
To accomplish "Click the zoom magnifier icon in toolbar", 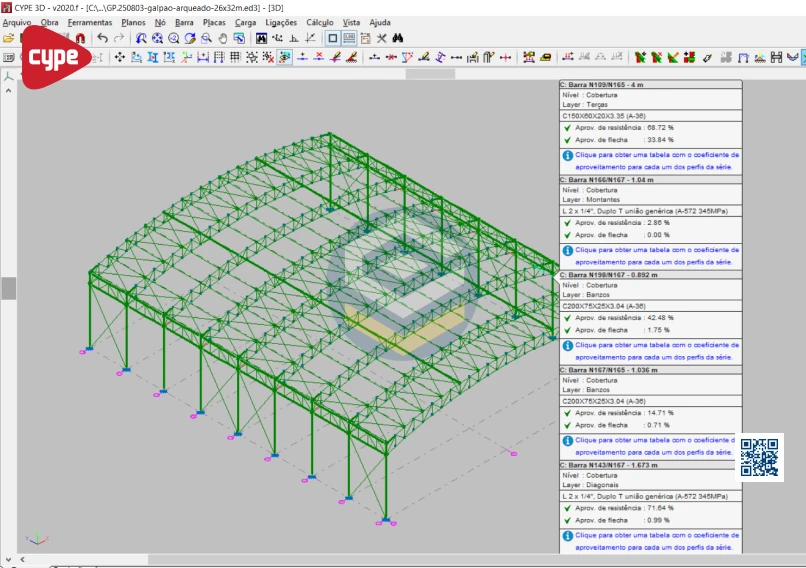I will coord(206,38).
